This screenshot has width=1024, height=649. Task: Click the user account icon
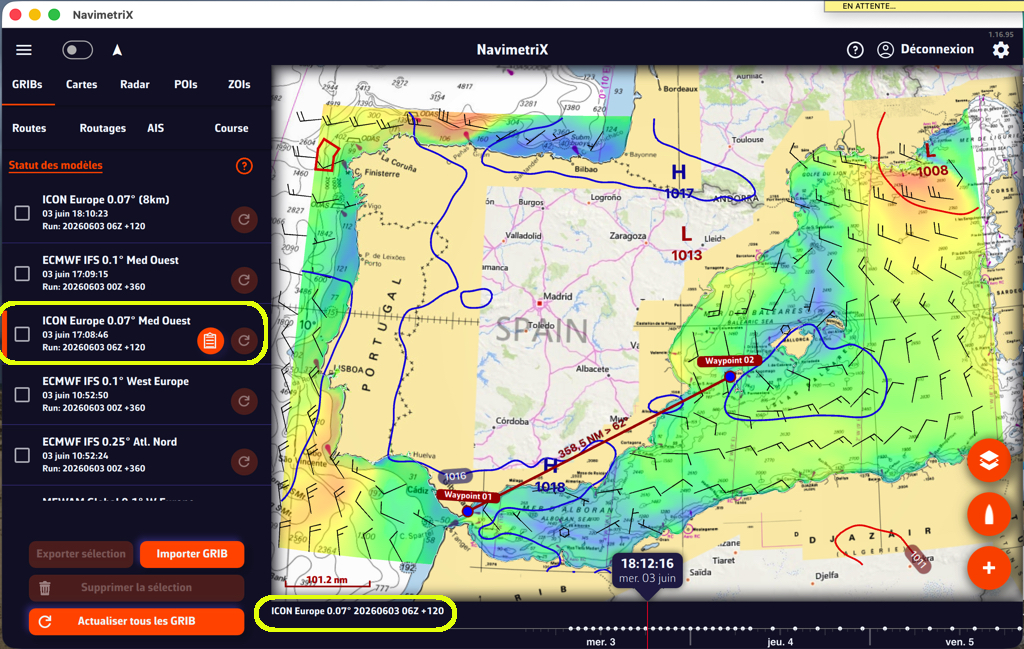tap(885, 50)
